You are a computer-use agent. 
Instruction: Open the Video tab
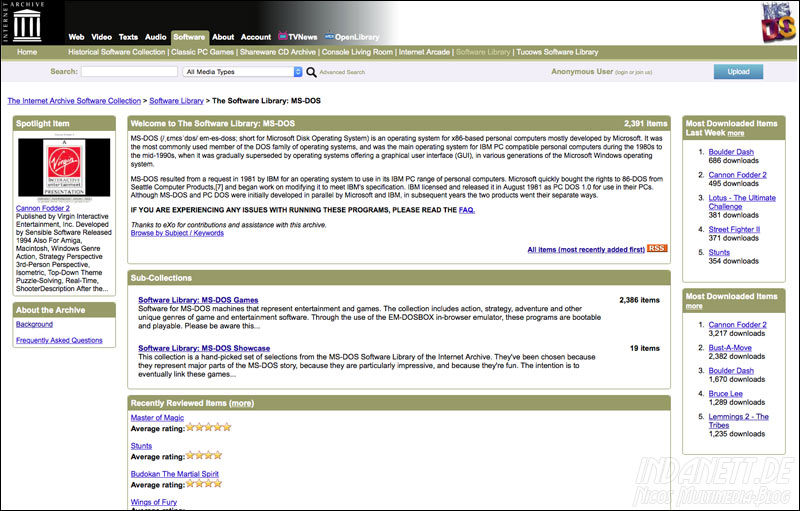click(101, 37)
